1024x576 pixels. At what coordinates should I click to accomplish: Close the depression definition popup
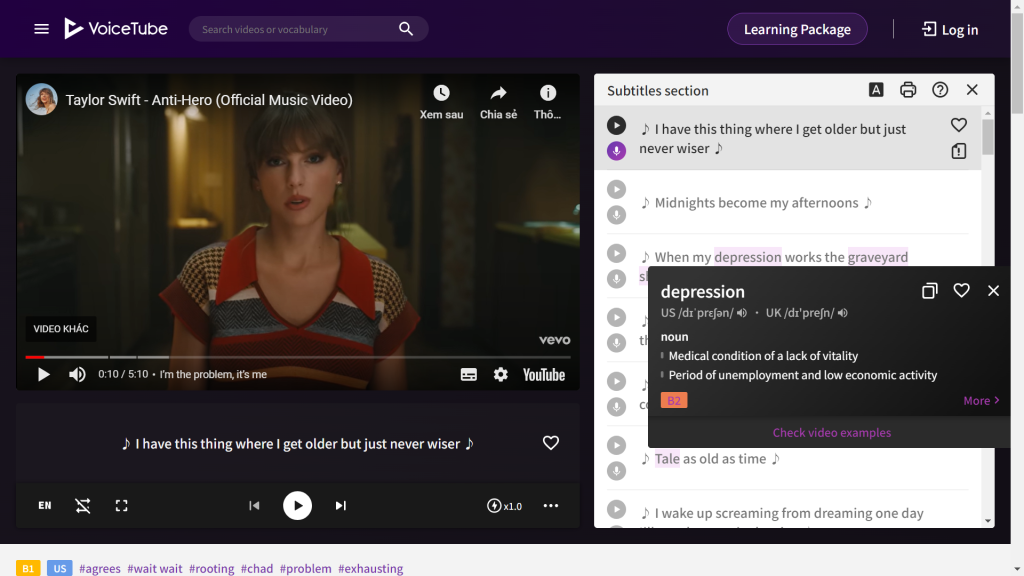(x=993, y=291)
